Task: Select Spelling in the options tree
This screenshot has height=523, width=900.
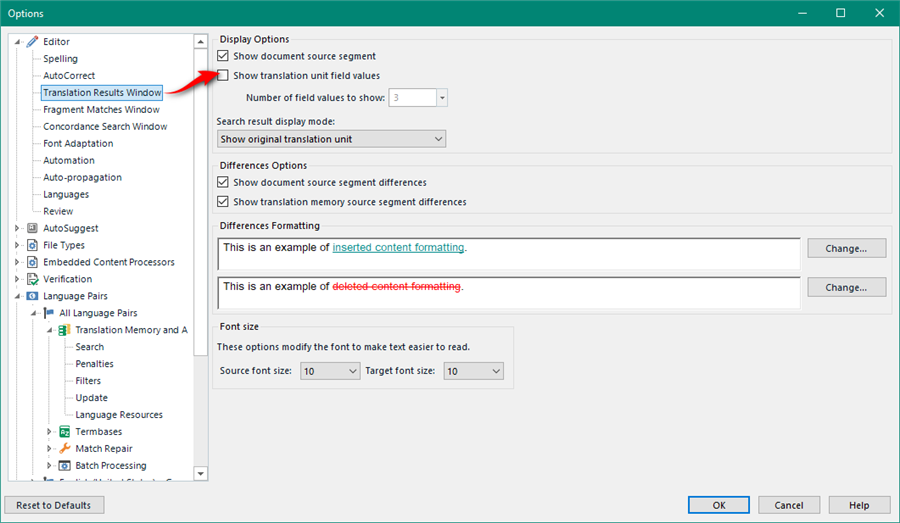Action: pos(60,59)
